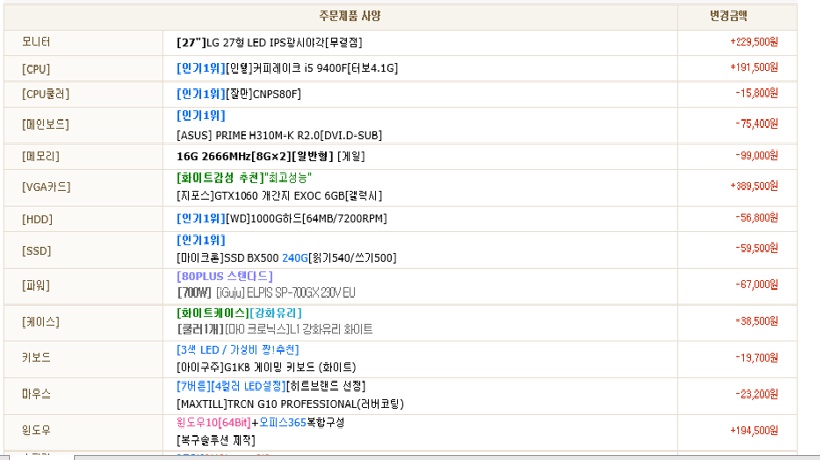Viewport: 825px width, 460px height.
Task: Click the 마이크론 SSD BX500 240G text
Action: (287, 258)
